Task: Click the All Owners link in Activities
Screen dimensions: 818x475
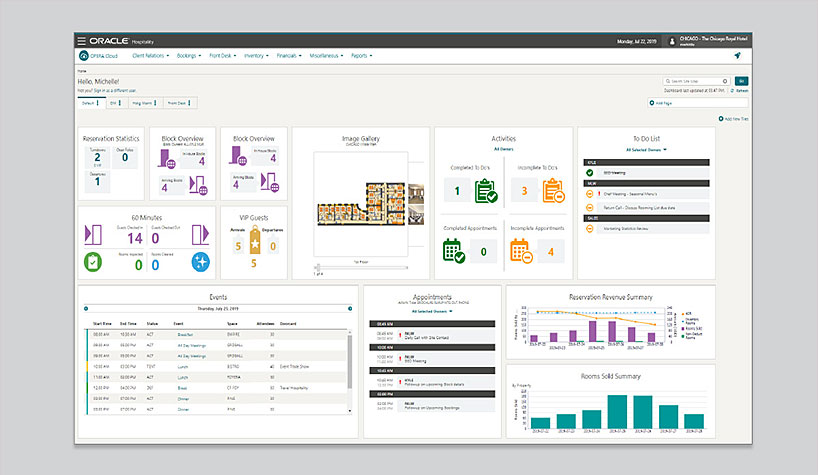Action: (503, 149)
